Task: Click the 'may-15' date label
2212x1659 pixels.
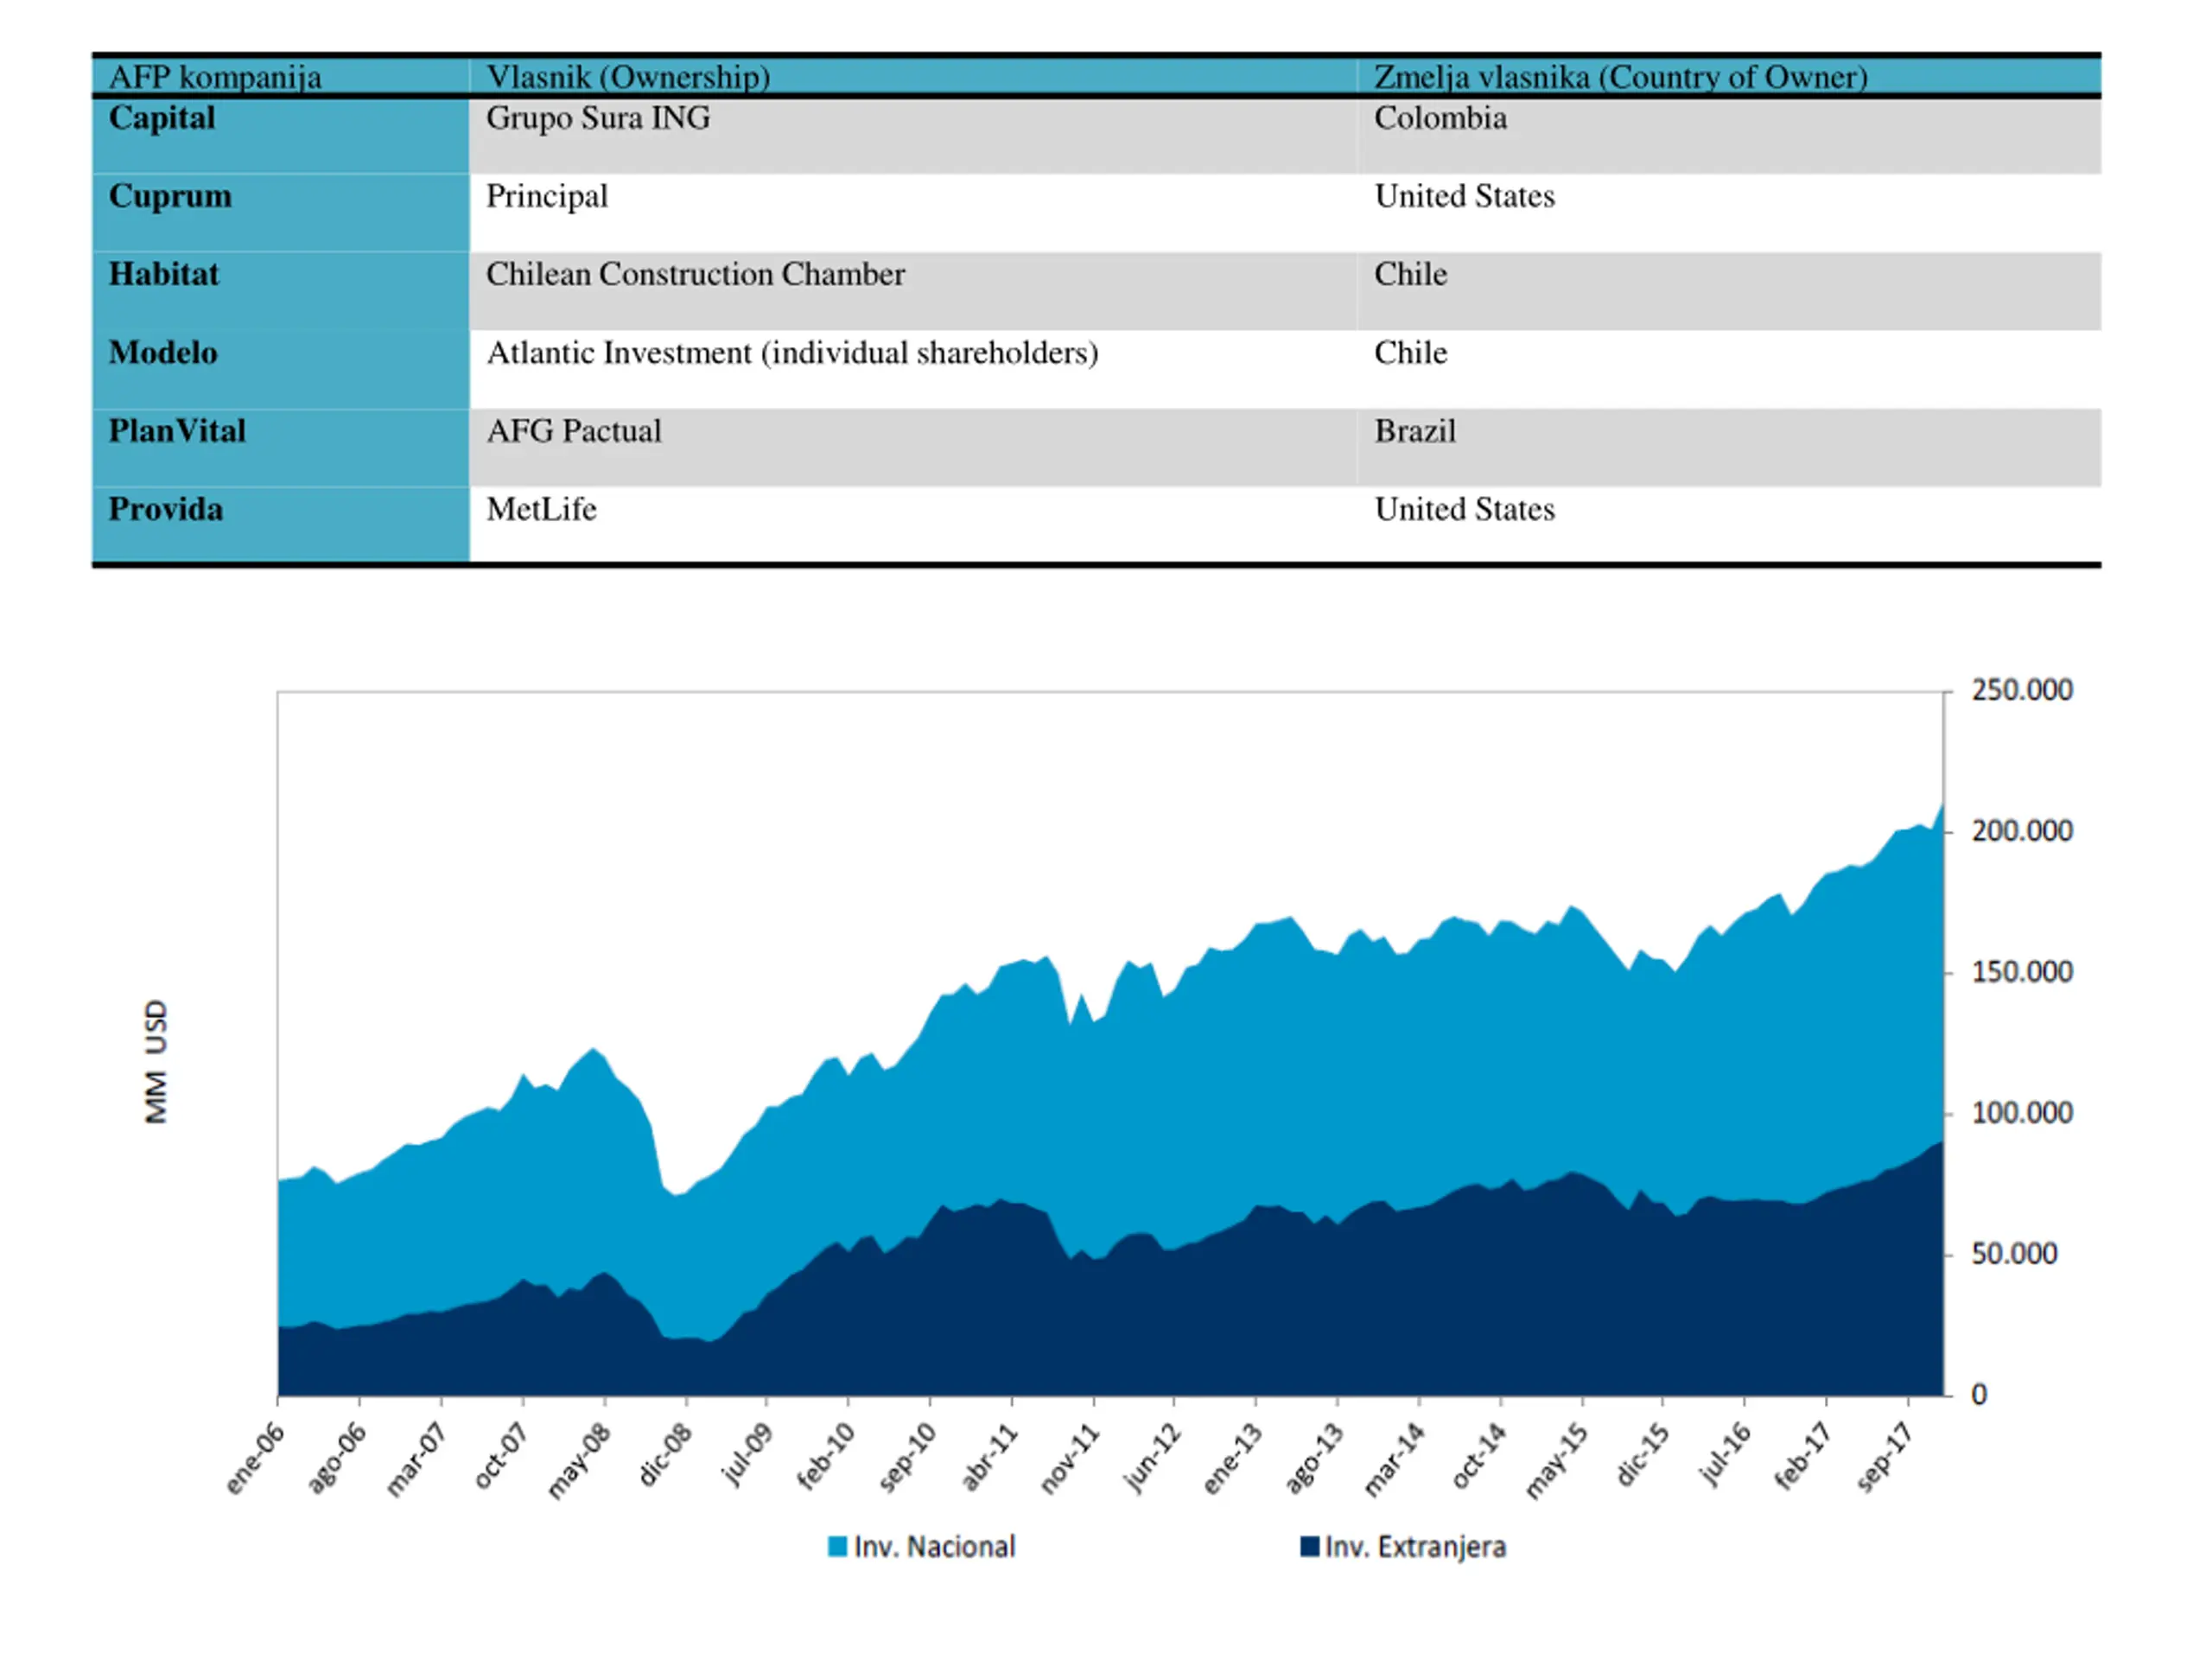Action: (1557, 1461)
